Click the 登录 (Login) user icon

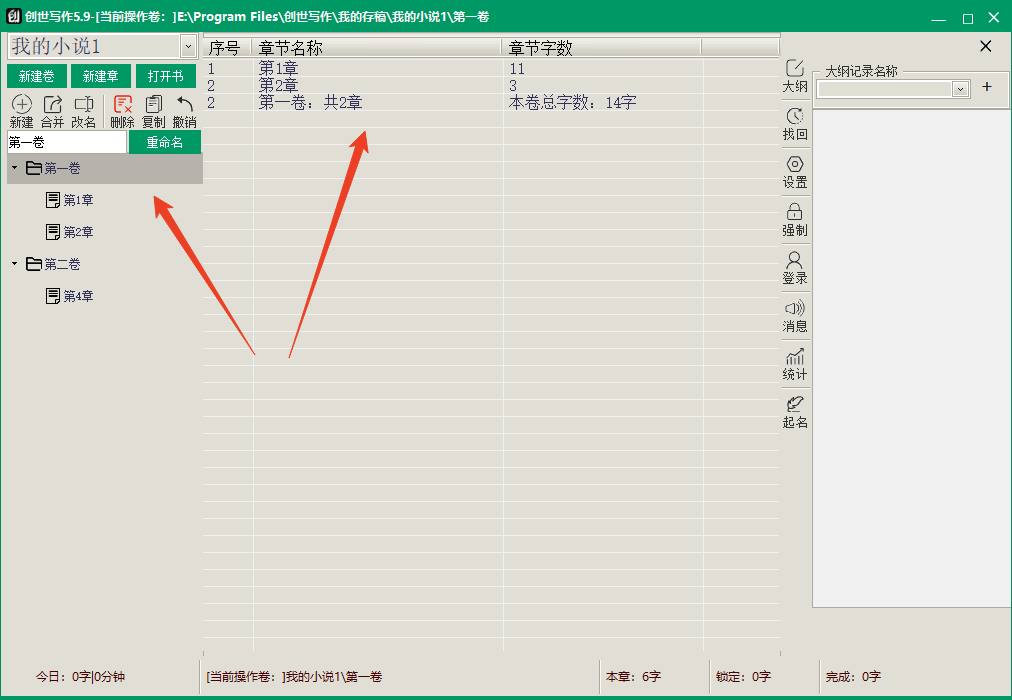coord(795,260)
